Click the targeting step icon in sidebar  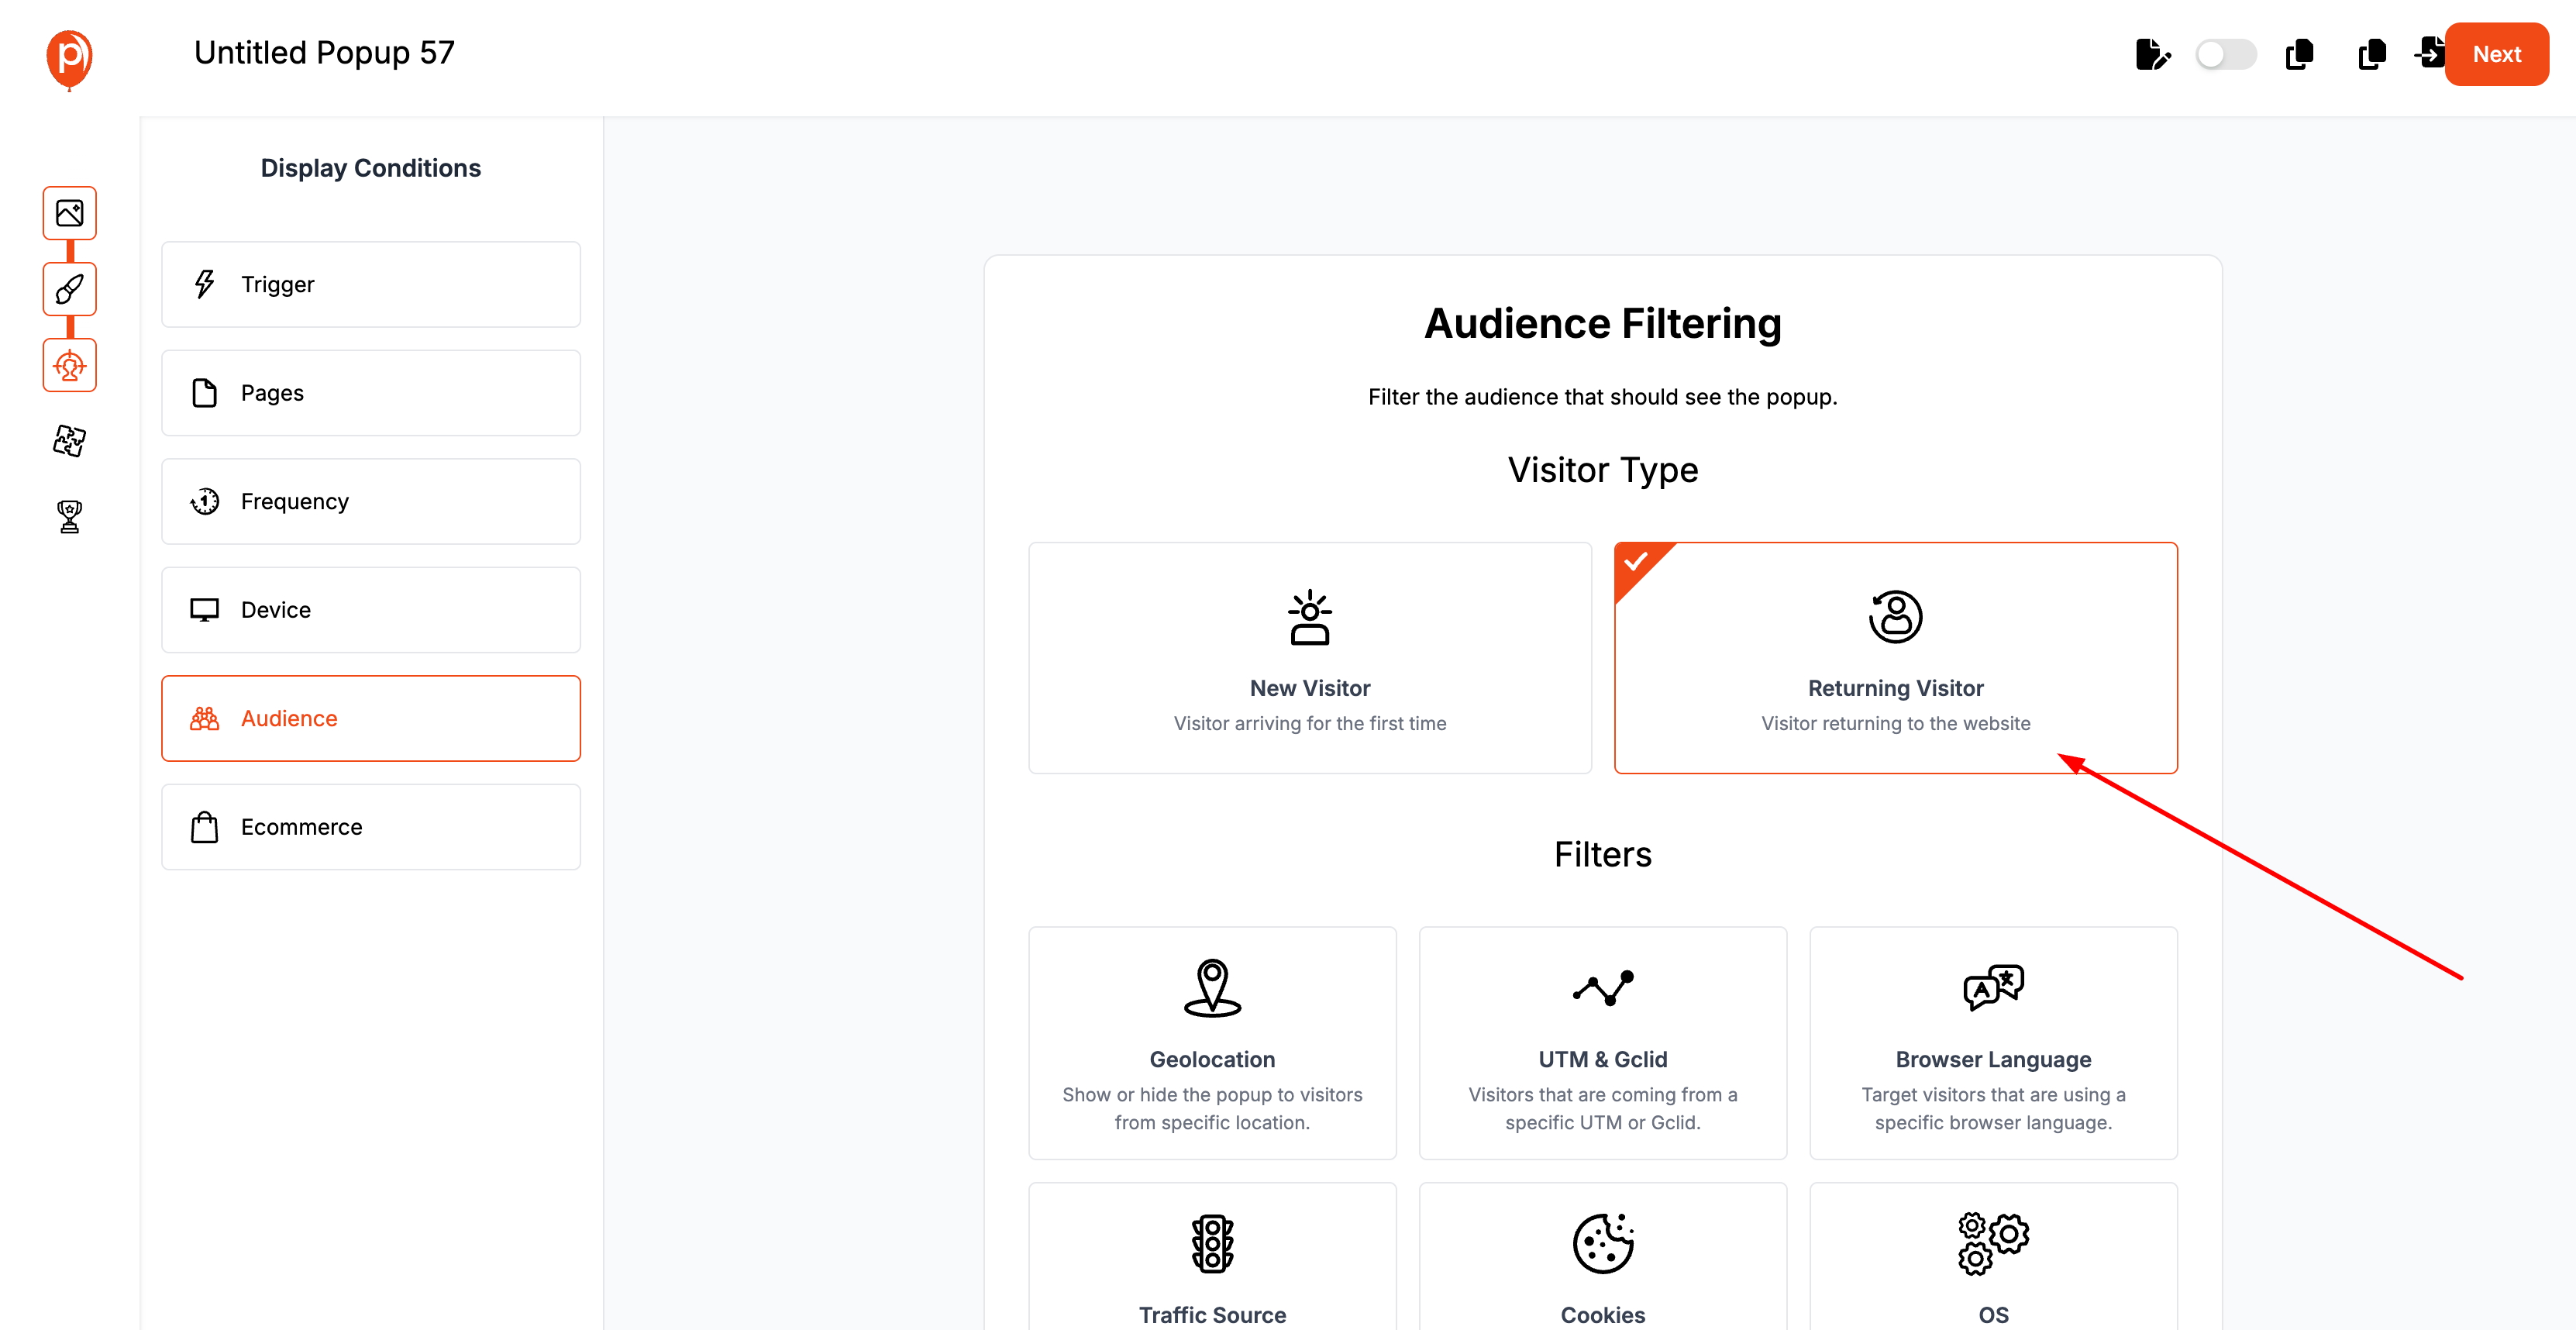tap(68, 365)
